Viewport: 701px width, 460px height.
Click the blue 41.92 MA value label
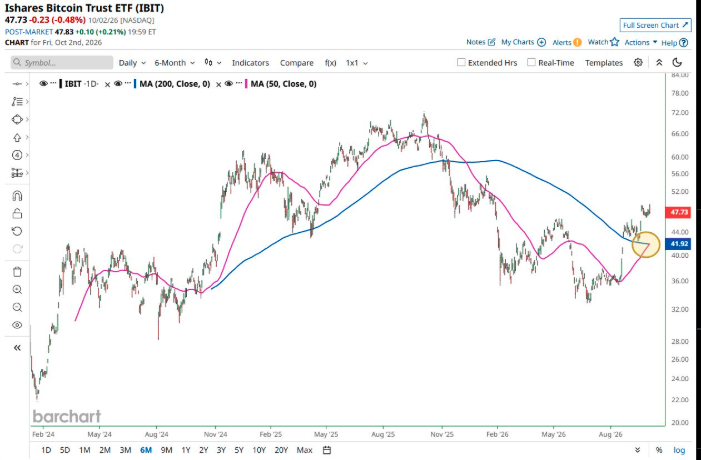(679, 244)
